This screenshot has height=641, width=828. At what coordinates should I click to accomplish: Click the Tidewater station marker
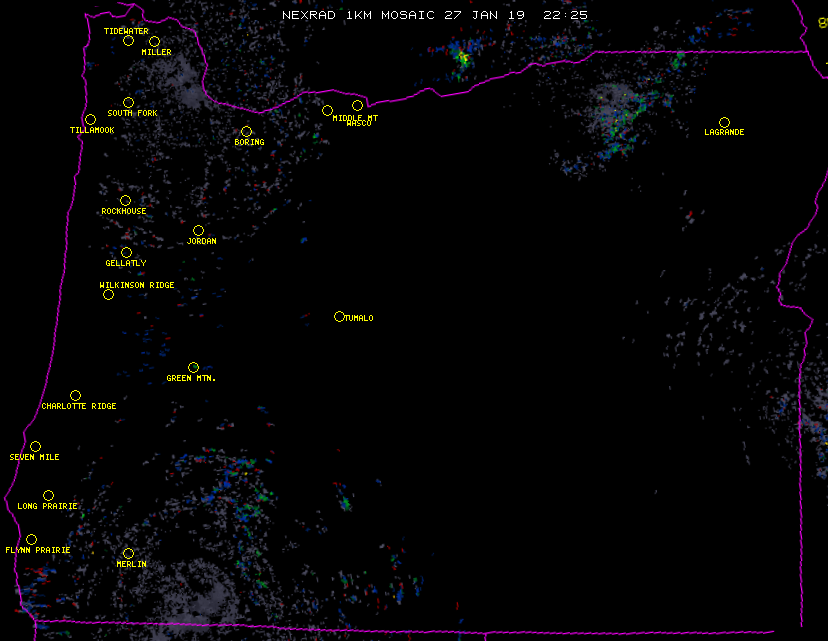tap(128, 41)
